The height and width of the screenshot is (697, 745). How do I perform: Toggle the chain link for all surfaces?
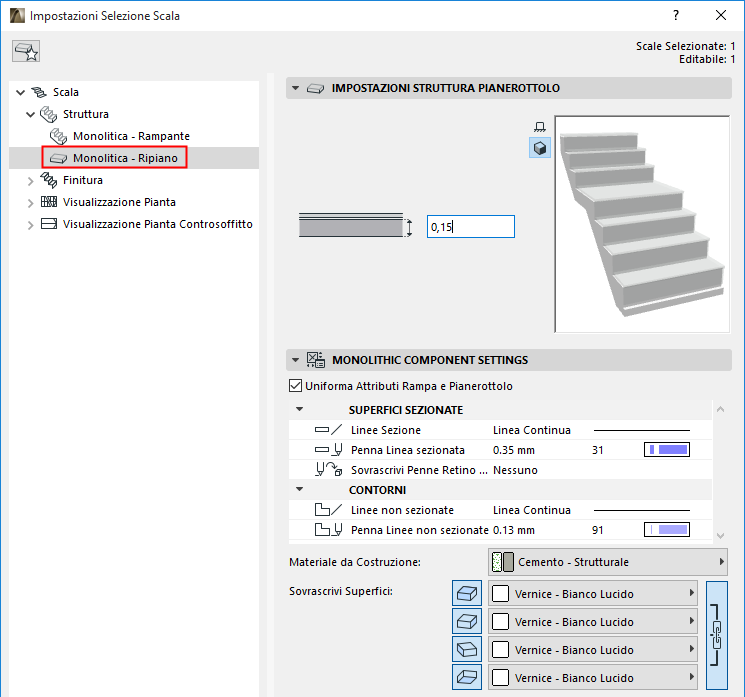(717, 635)
